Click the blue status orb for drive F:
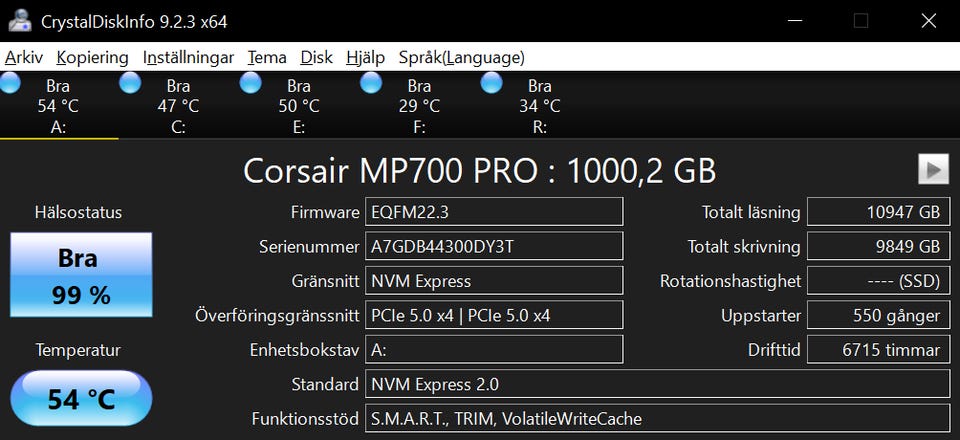Screen dimensions: 960x440 click(x=371, y=83)
